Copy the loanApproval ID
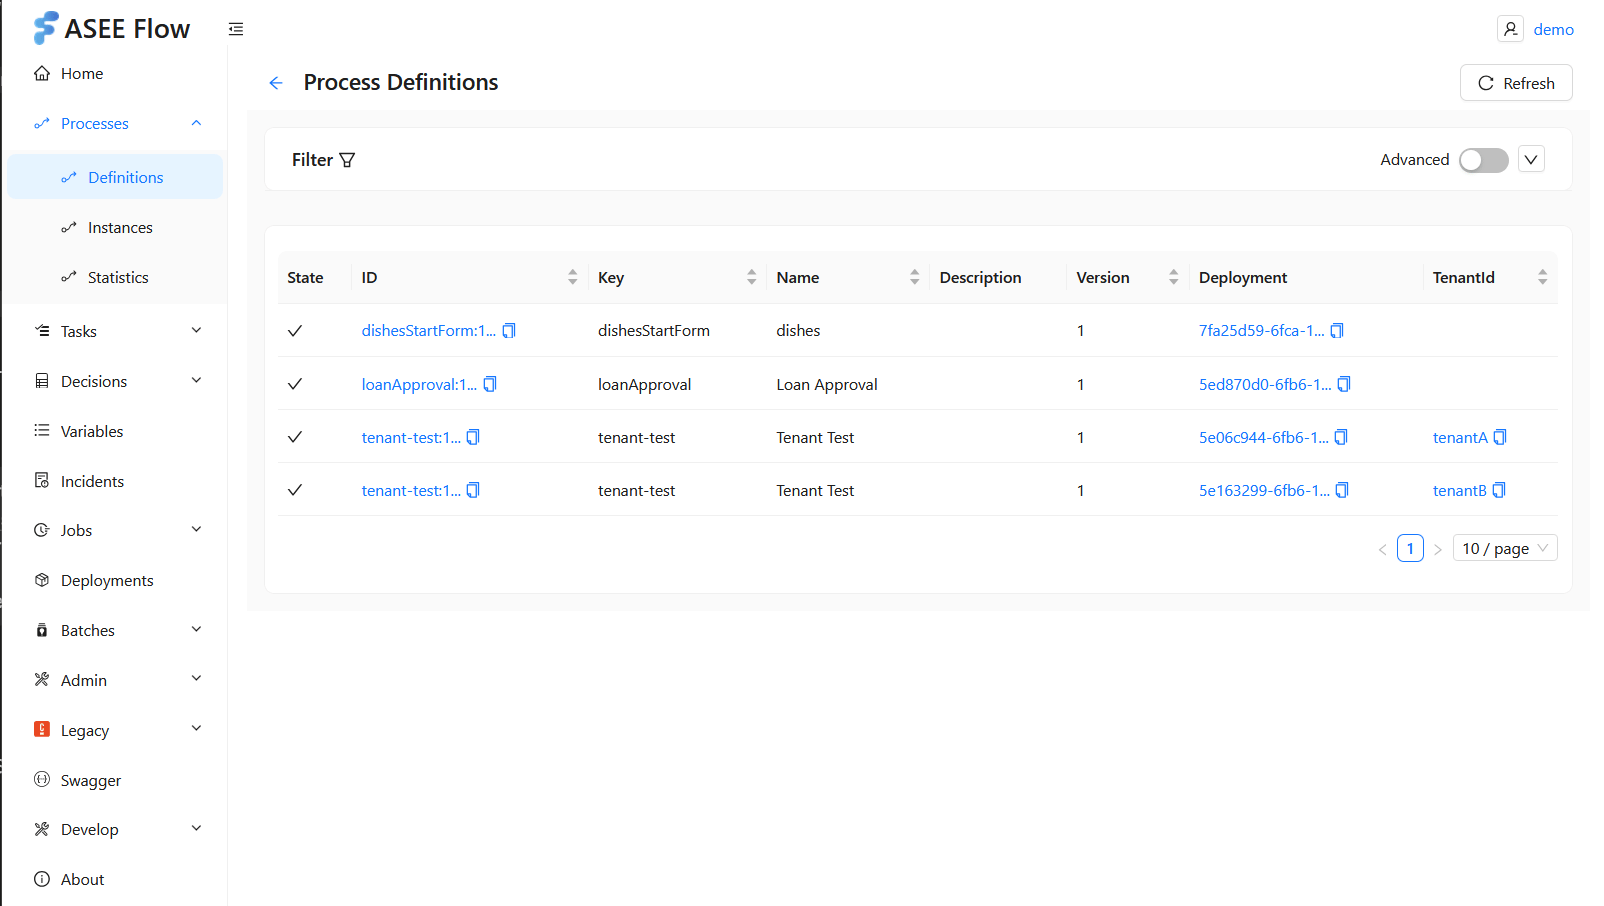 tap(490, 384)
